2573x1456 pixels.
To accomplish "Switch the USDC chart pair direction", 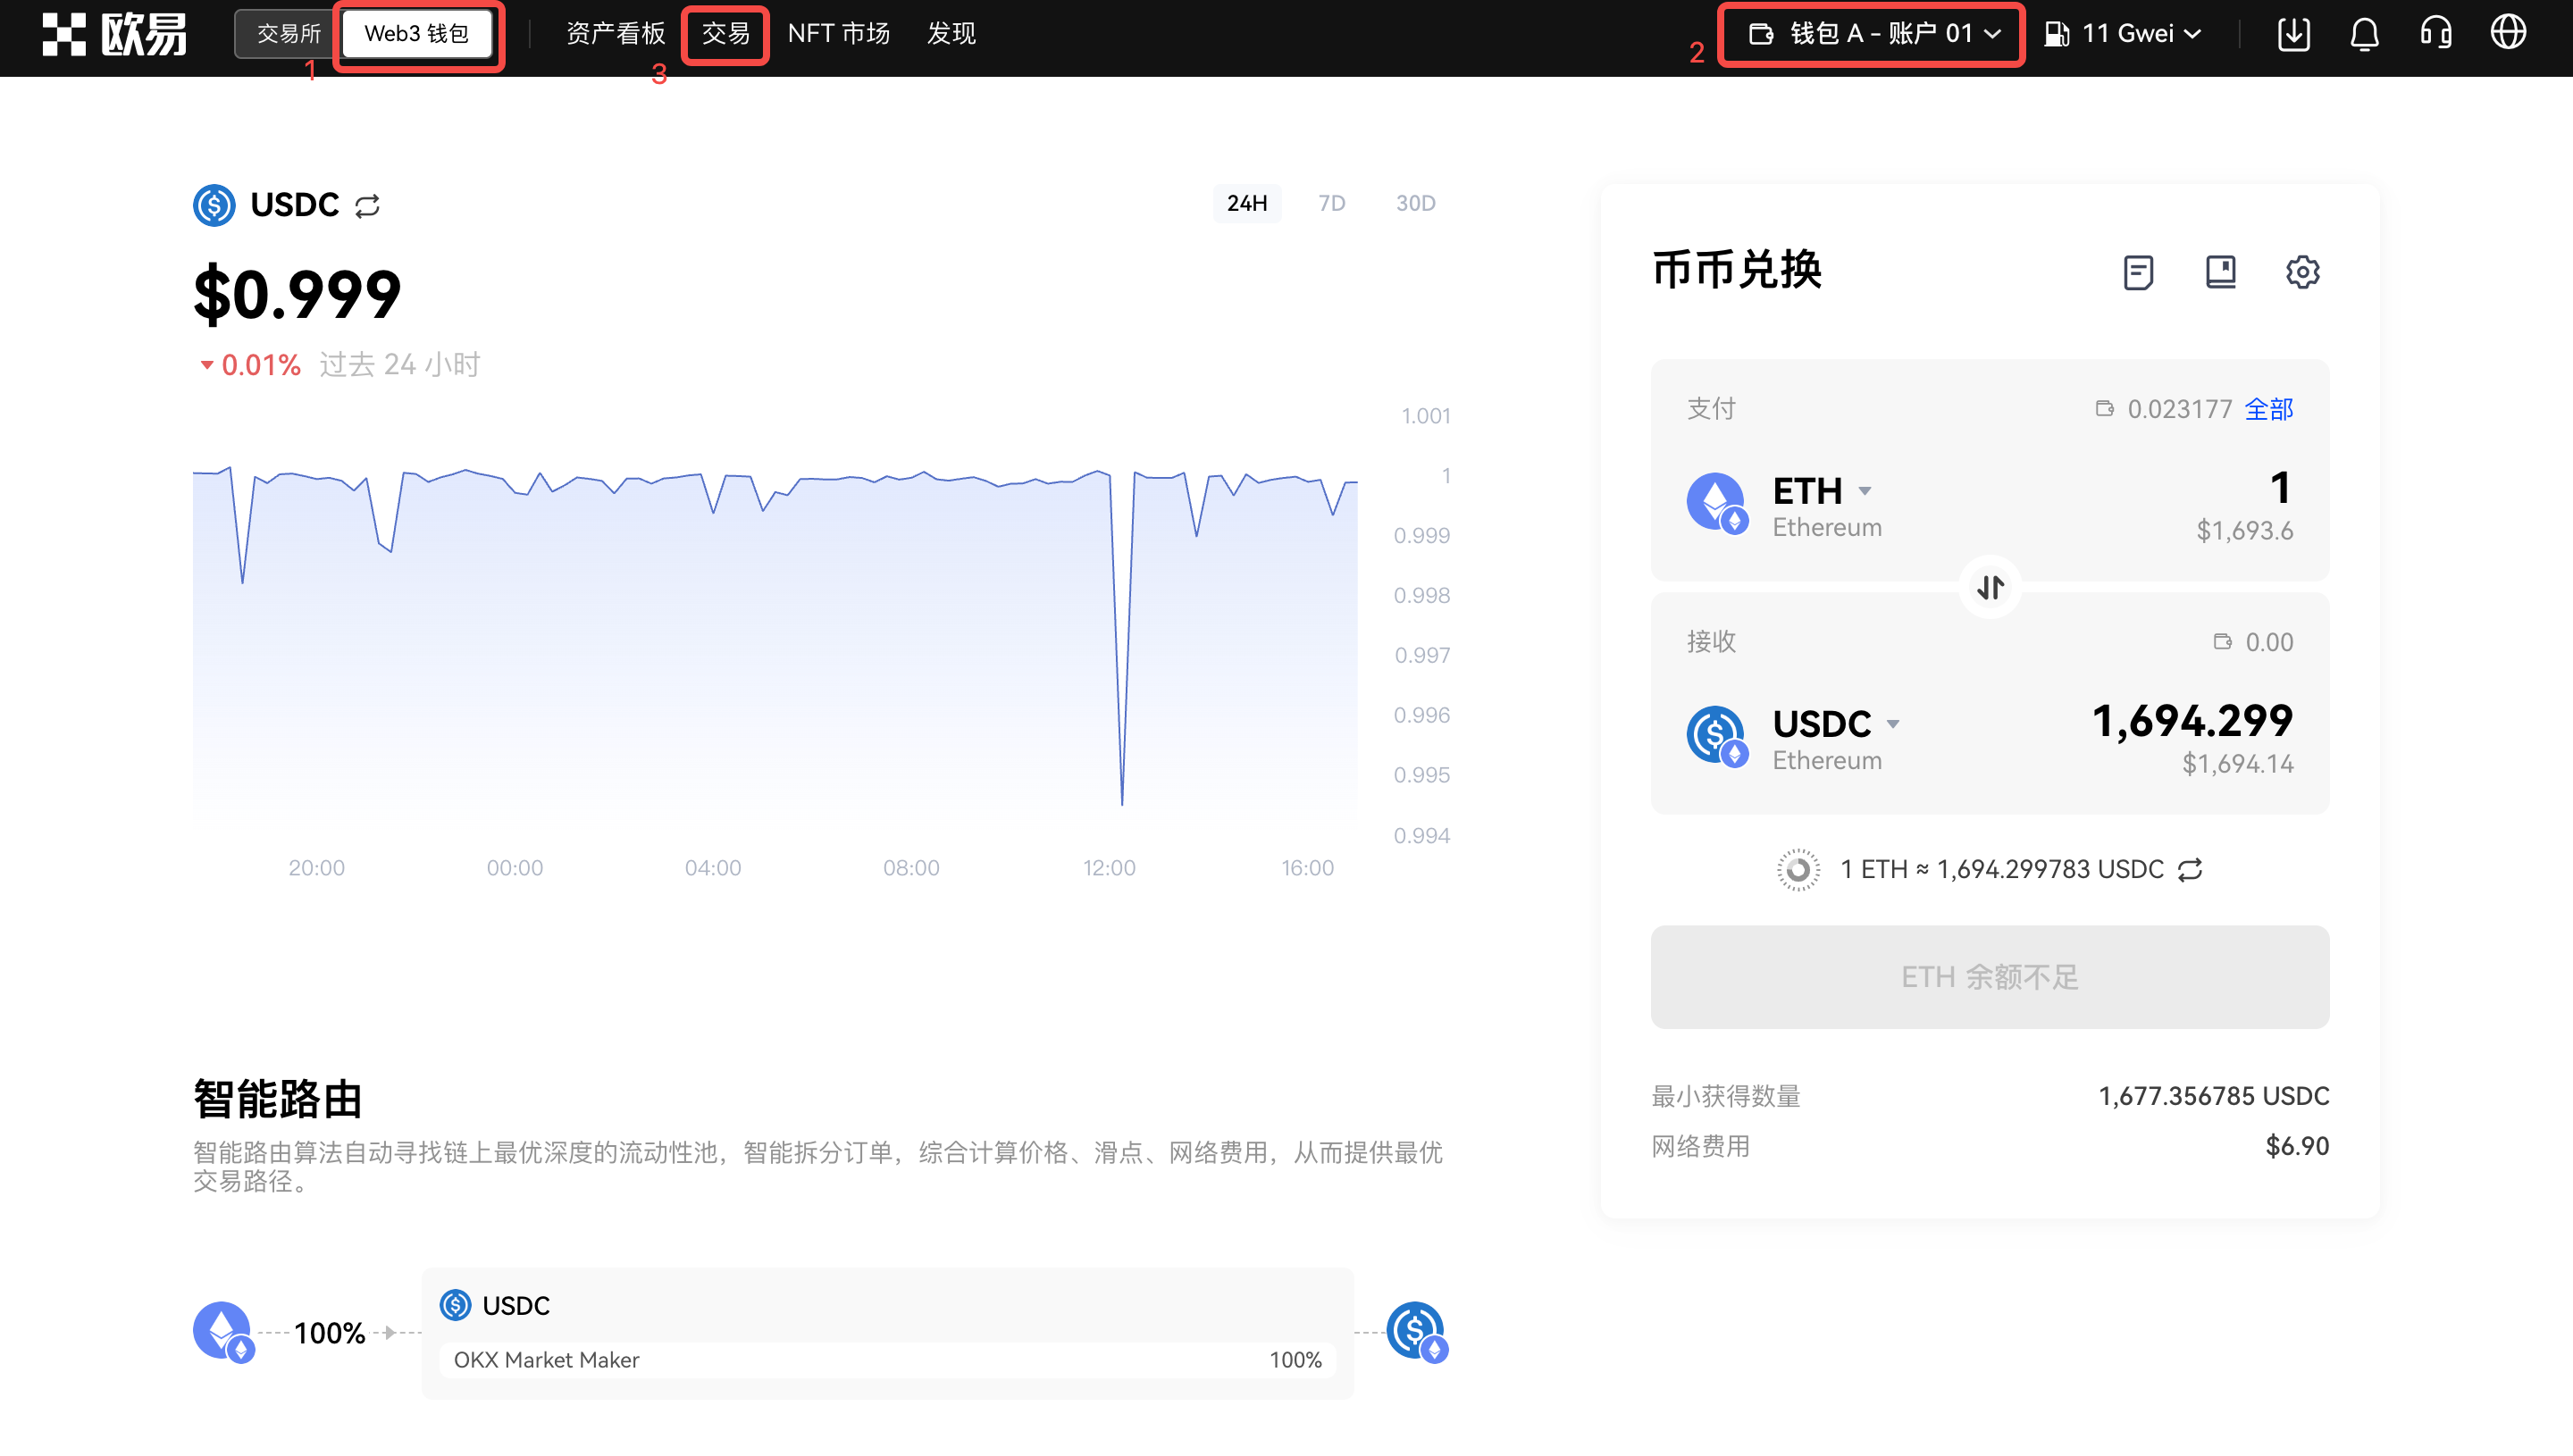I will 368,206.
